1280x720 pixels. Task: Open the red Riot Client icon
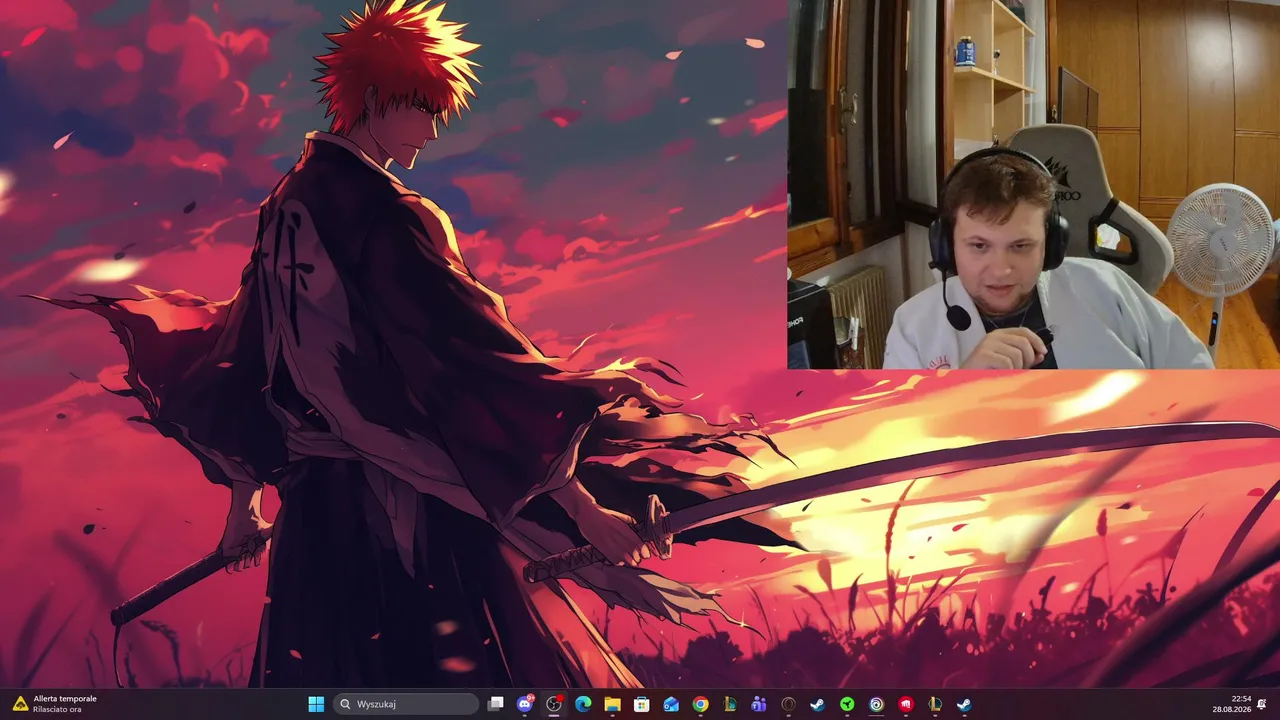coord(905,704)
